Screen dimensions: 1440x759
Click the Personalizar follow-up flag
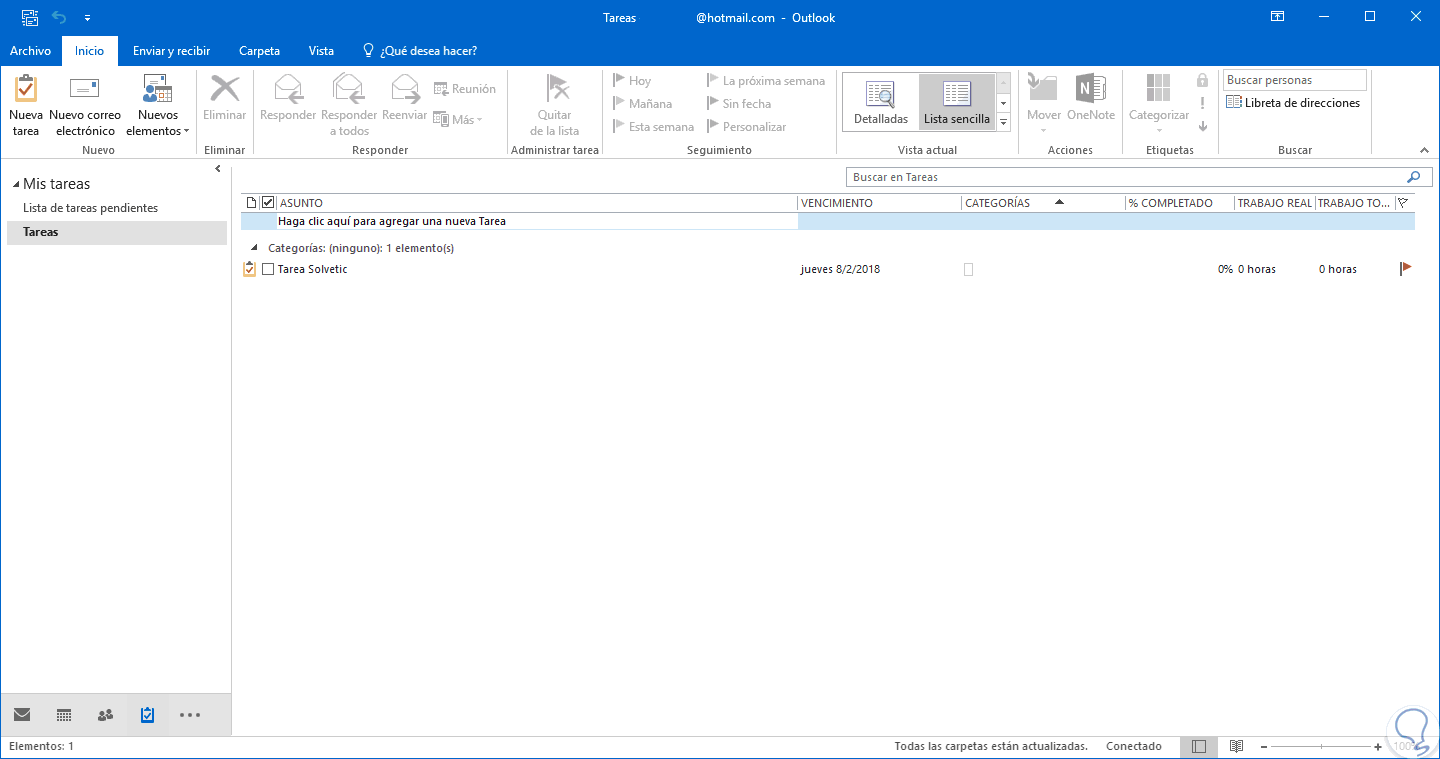coord(747,127)
